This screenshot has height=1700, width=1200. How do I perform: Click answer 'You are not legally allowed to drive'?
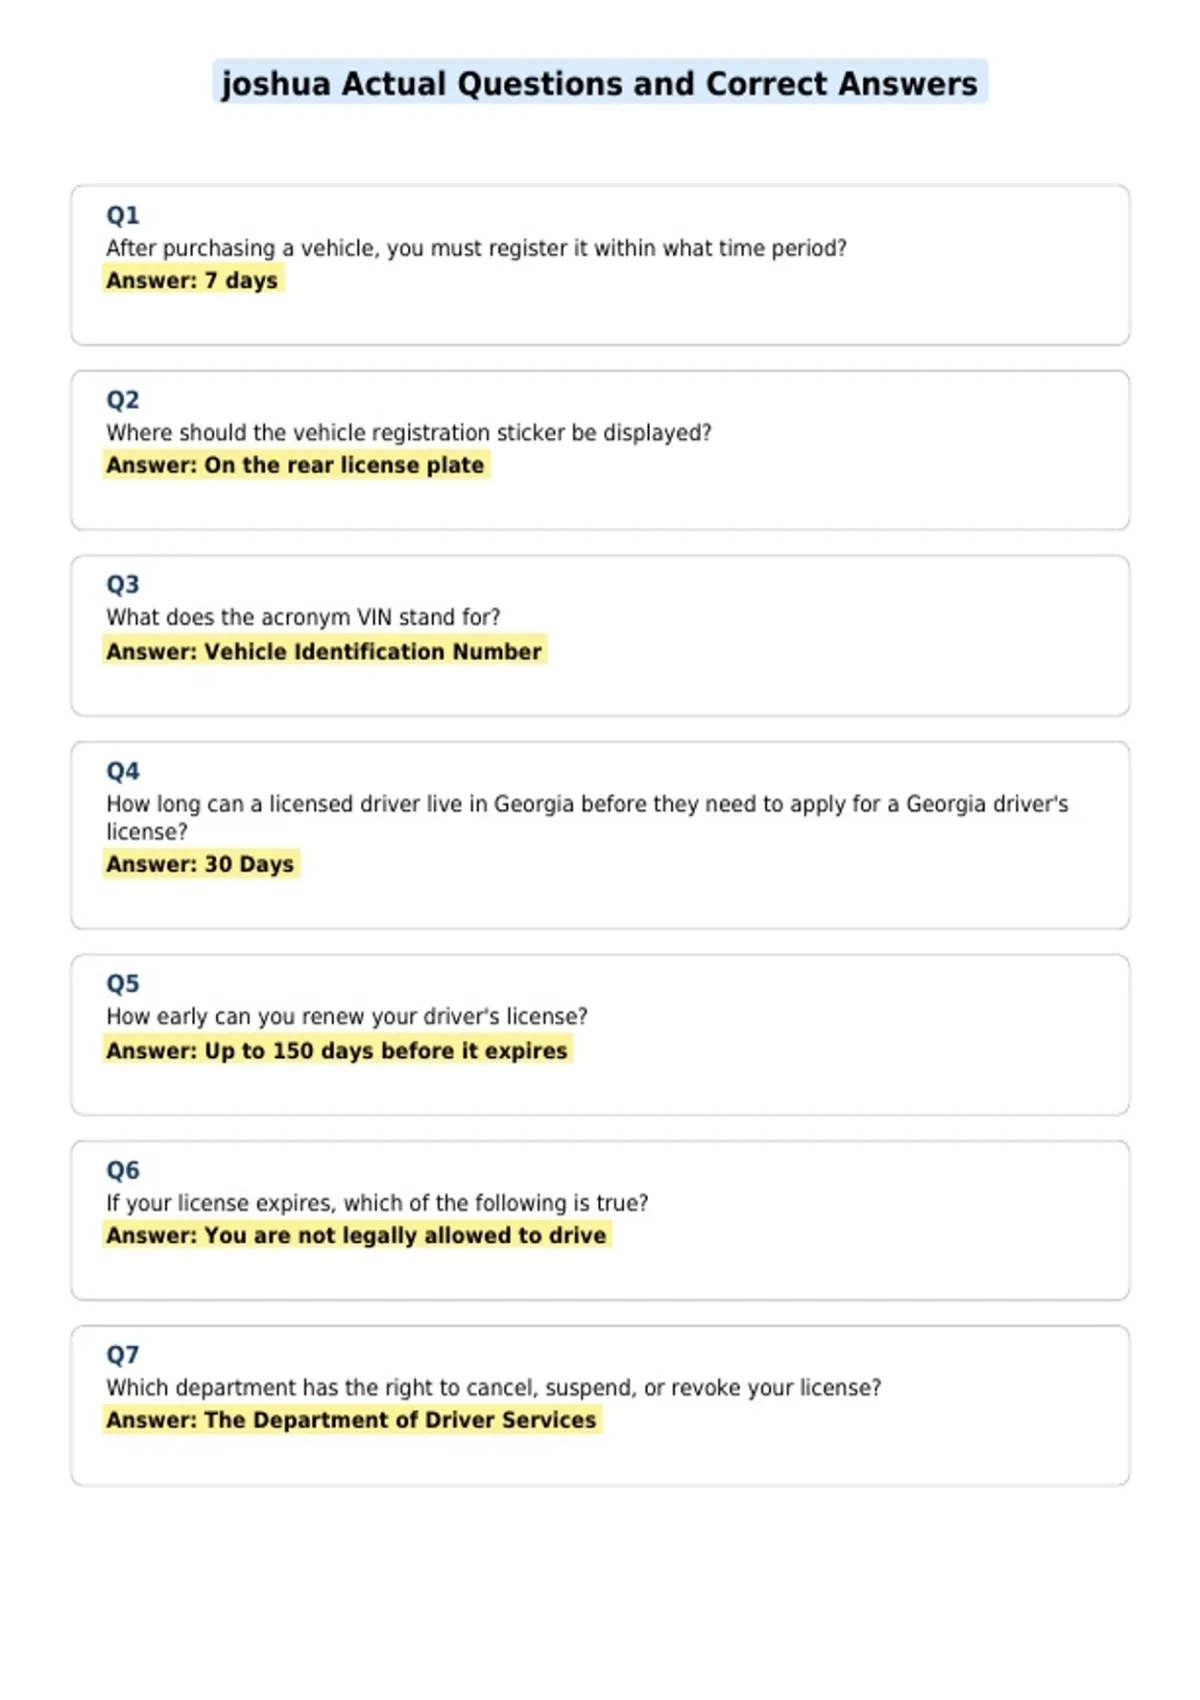357,1235
